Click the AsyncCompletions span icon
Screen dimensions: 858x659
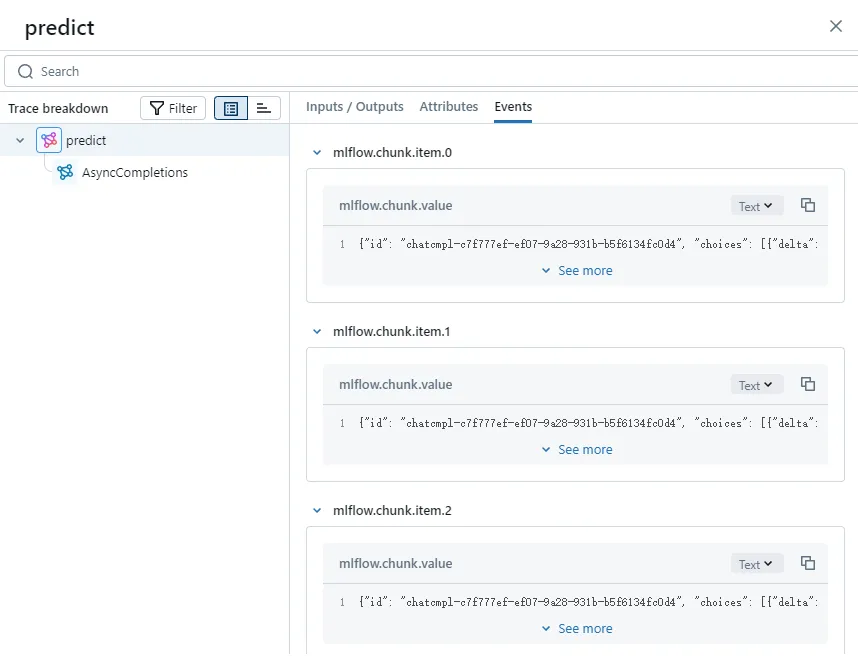click(65, 172)
